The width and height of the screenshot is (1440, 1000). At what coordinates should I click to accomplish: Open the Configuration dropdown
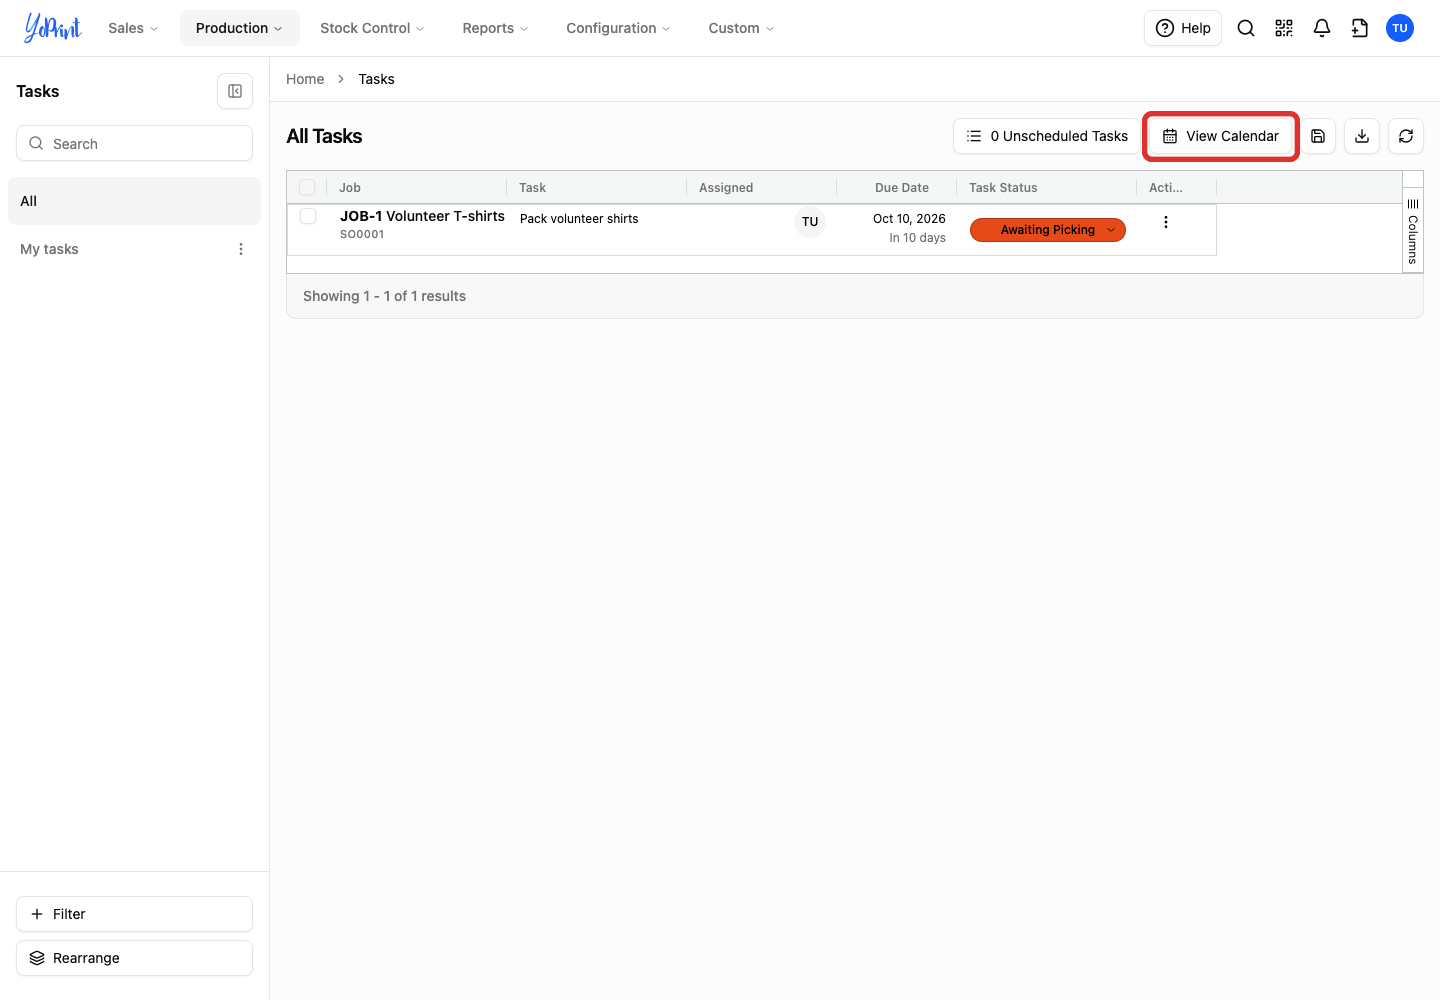click(618, 28)
